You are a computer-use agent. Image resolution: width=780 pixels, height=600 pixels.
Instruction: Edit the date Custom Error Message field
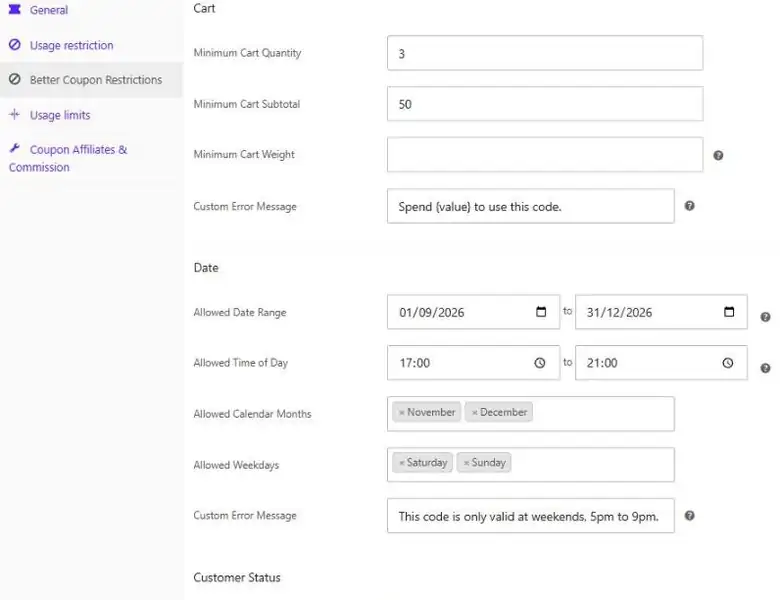coord(531,516)
